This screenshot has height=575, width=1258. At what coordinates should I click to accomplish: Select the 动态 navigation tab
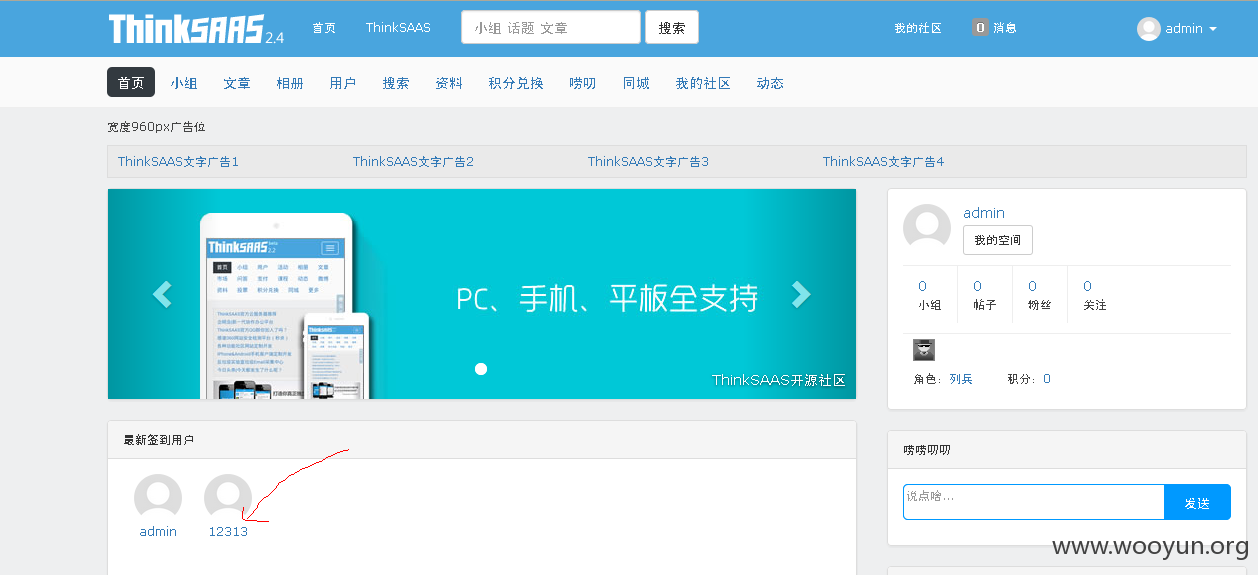[x=770, y=83]
